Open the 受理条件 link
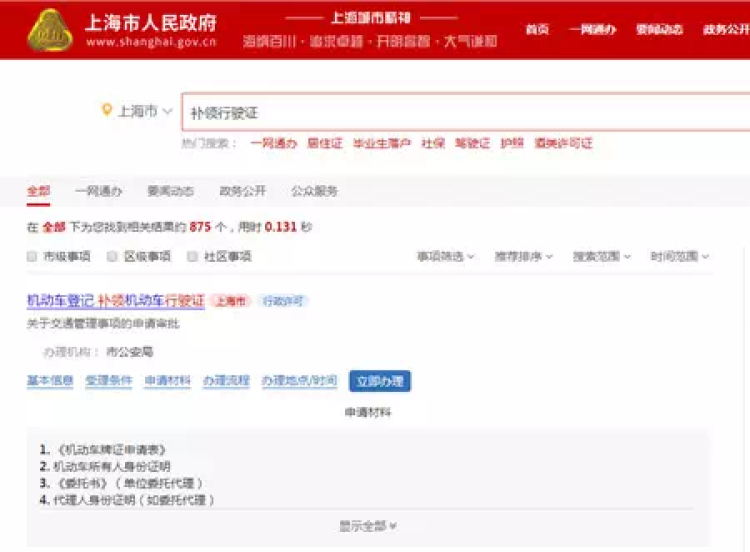The height and width of the screenshot is (552, 750). (x=109, y=381)
